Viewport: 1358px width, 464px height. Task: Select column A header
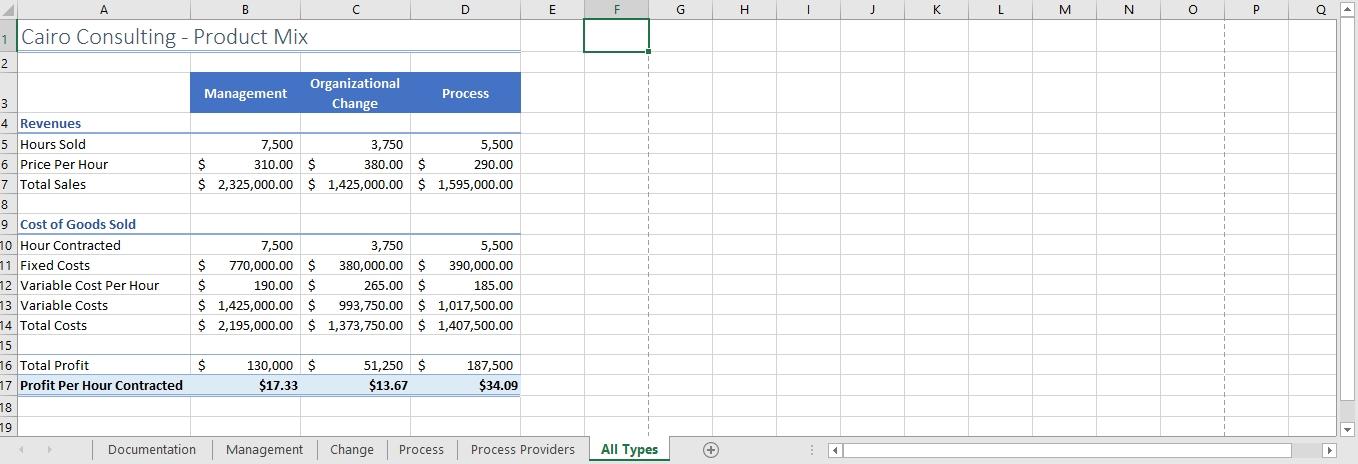pos(105,9)
